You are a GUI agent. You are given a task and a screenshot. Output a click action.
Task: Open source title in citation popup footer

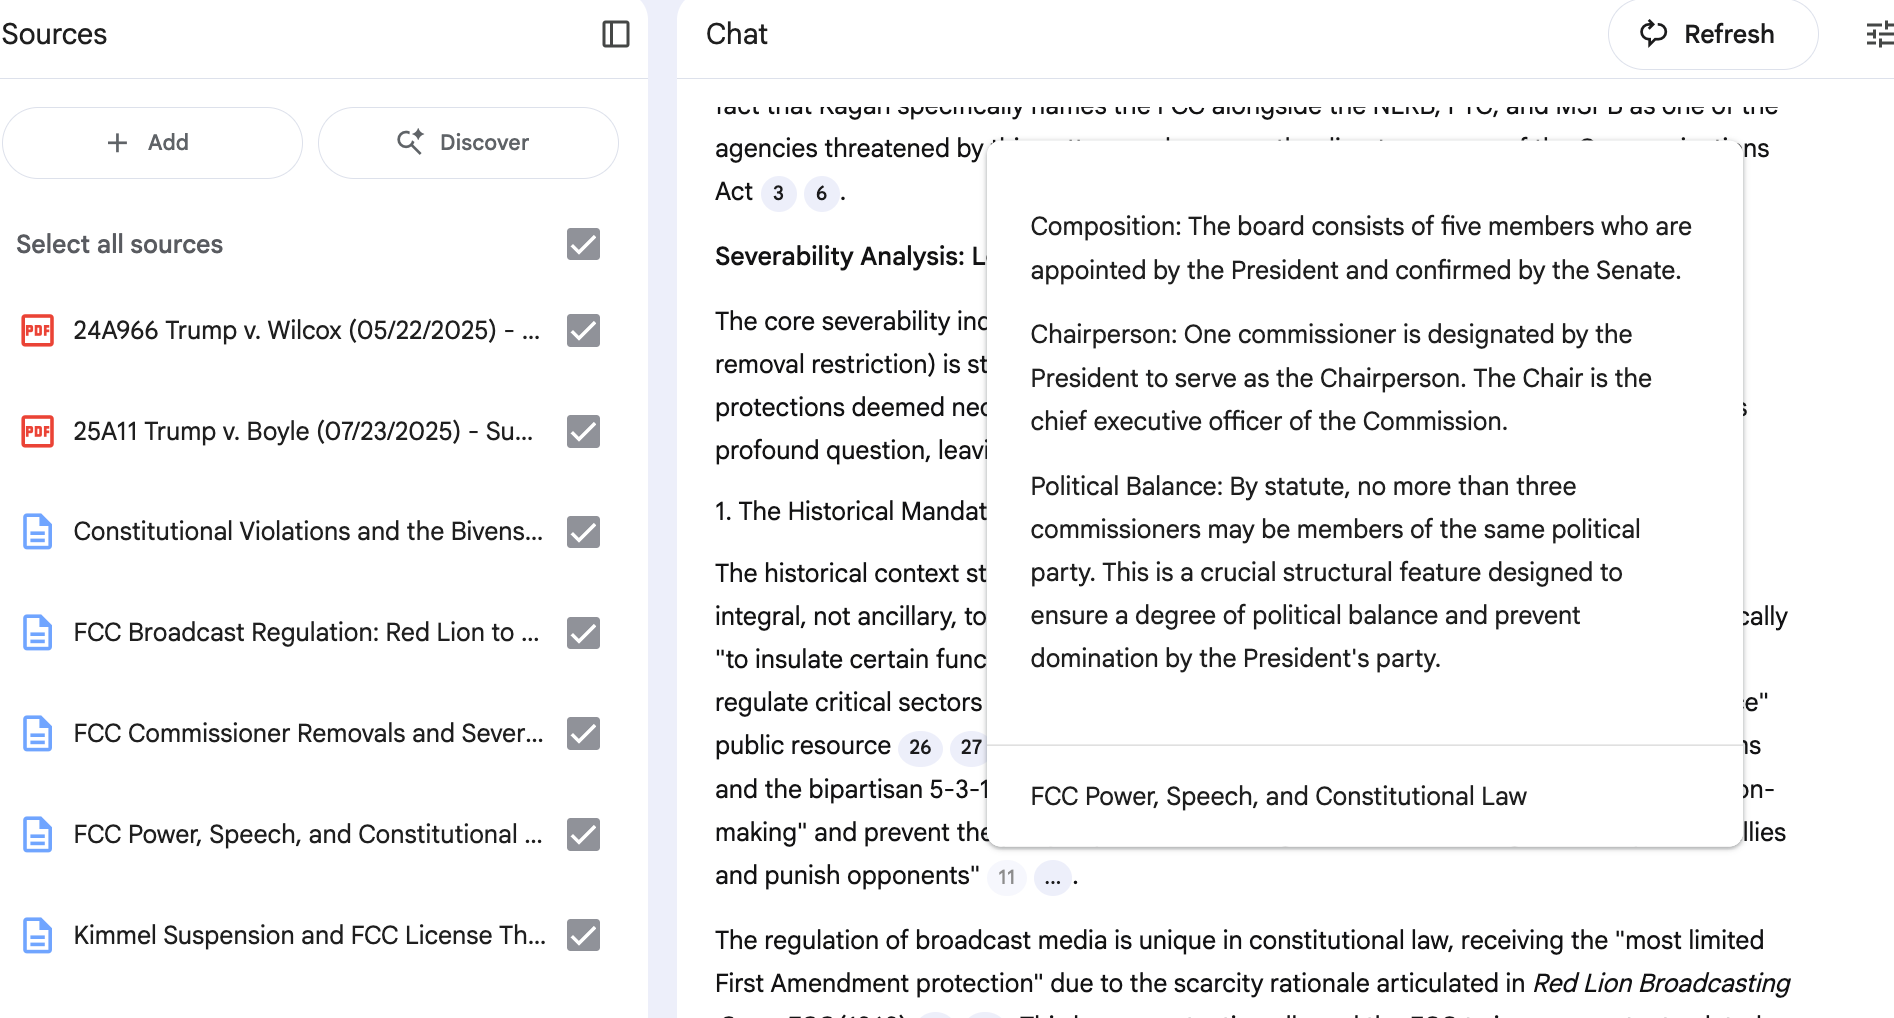pos(1278,796)
